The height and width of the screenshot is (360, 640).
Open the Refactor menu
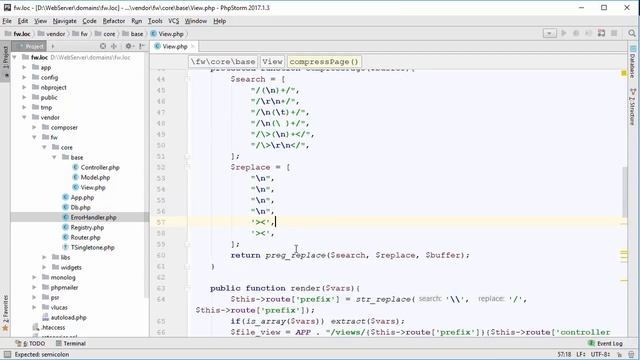114,21
